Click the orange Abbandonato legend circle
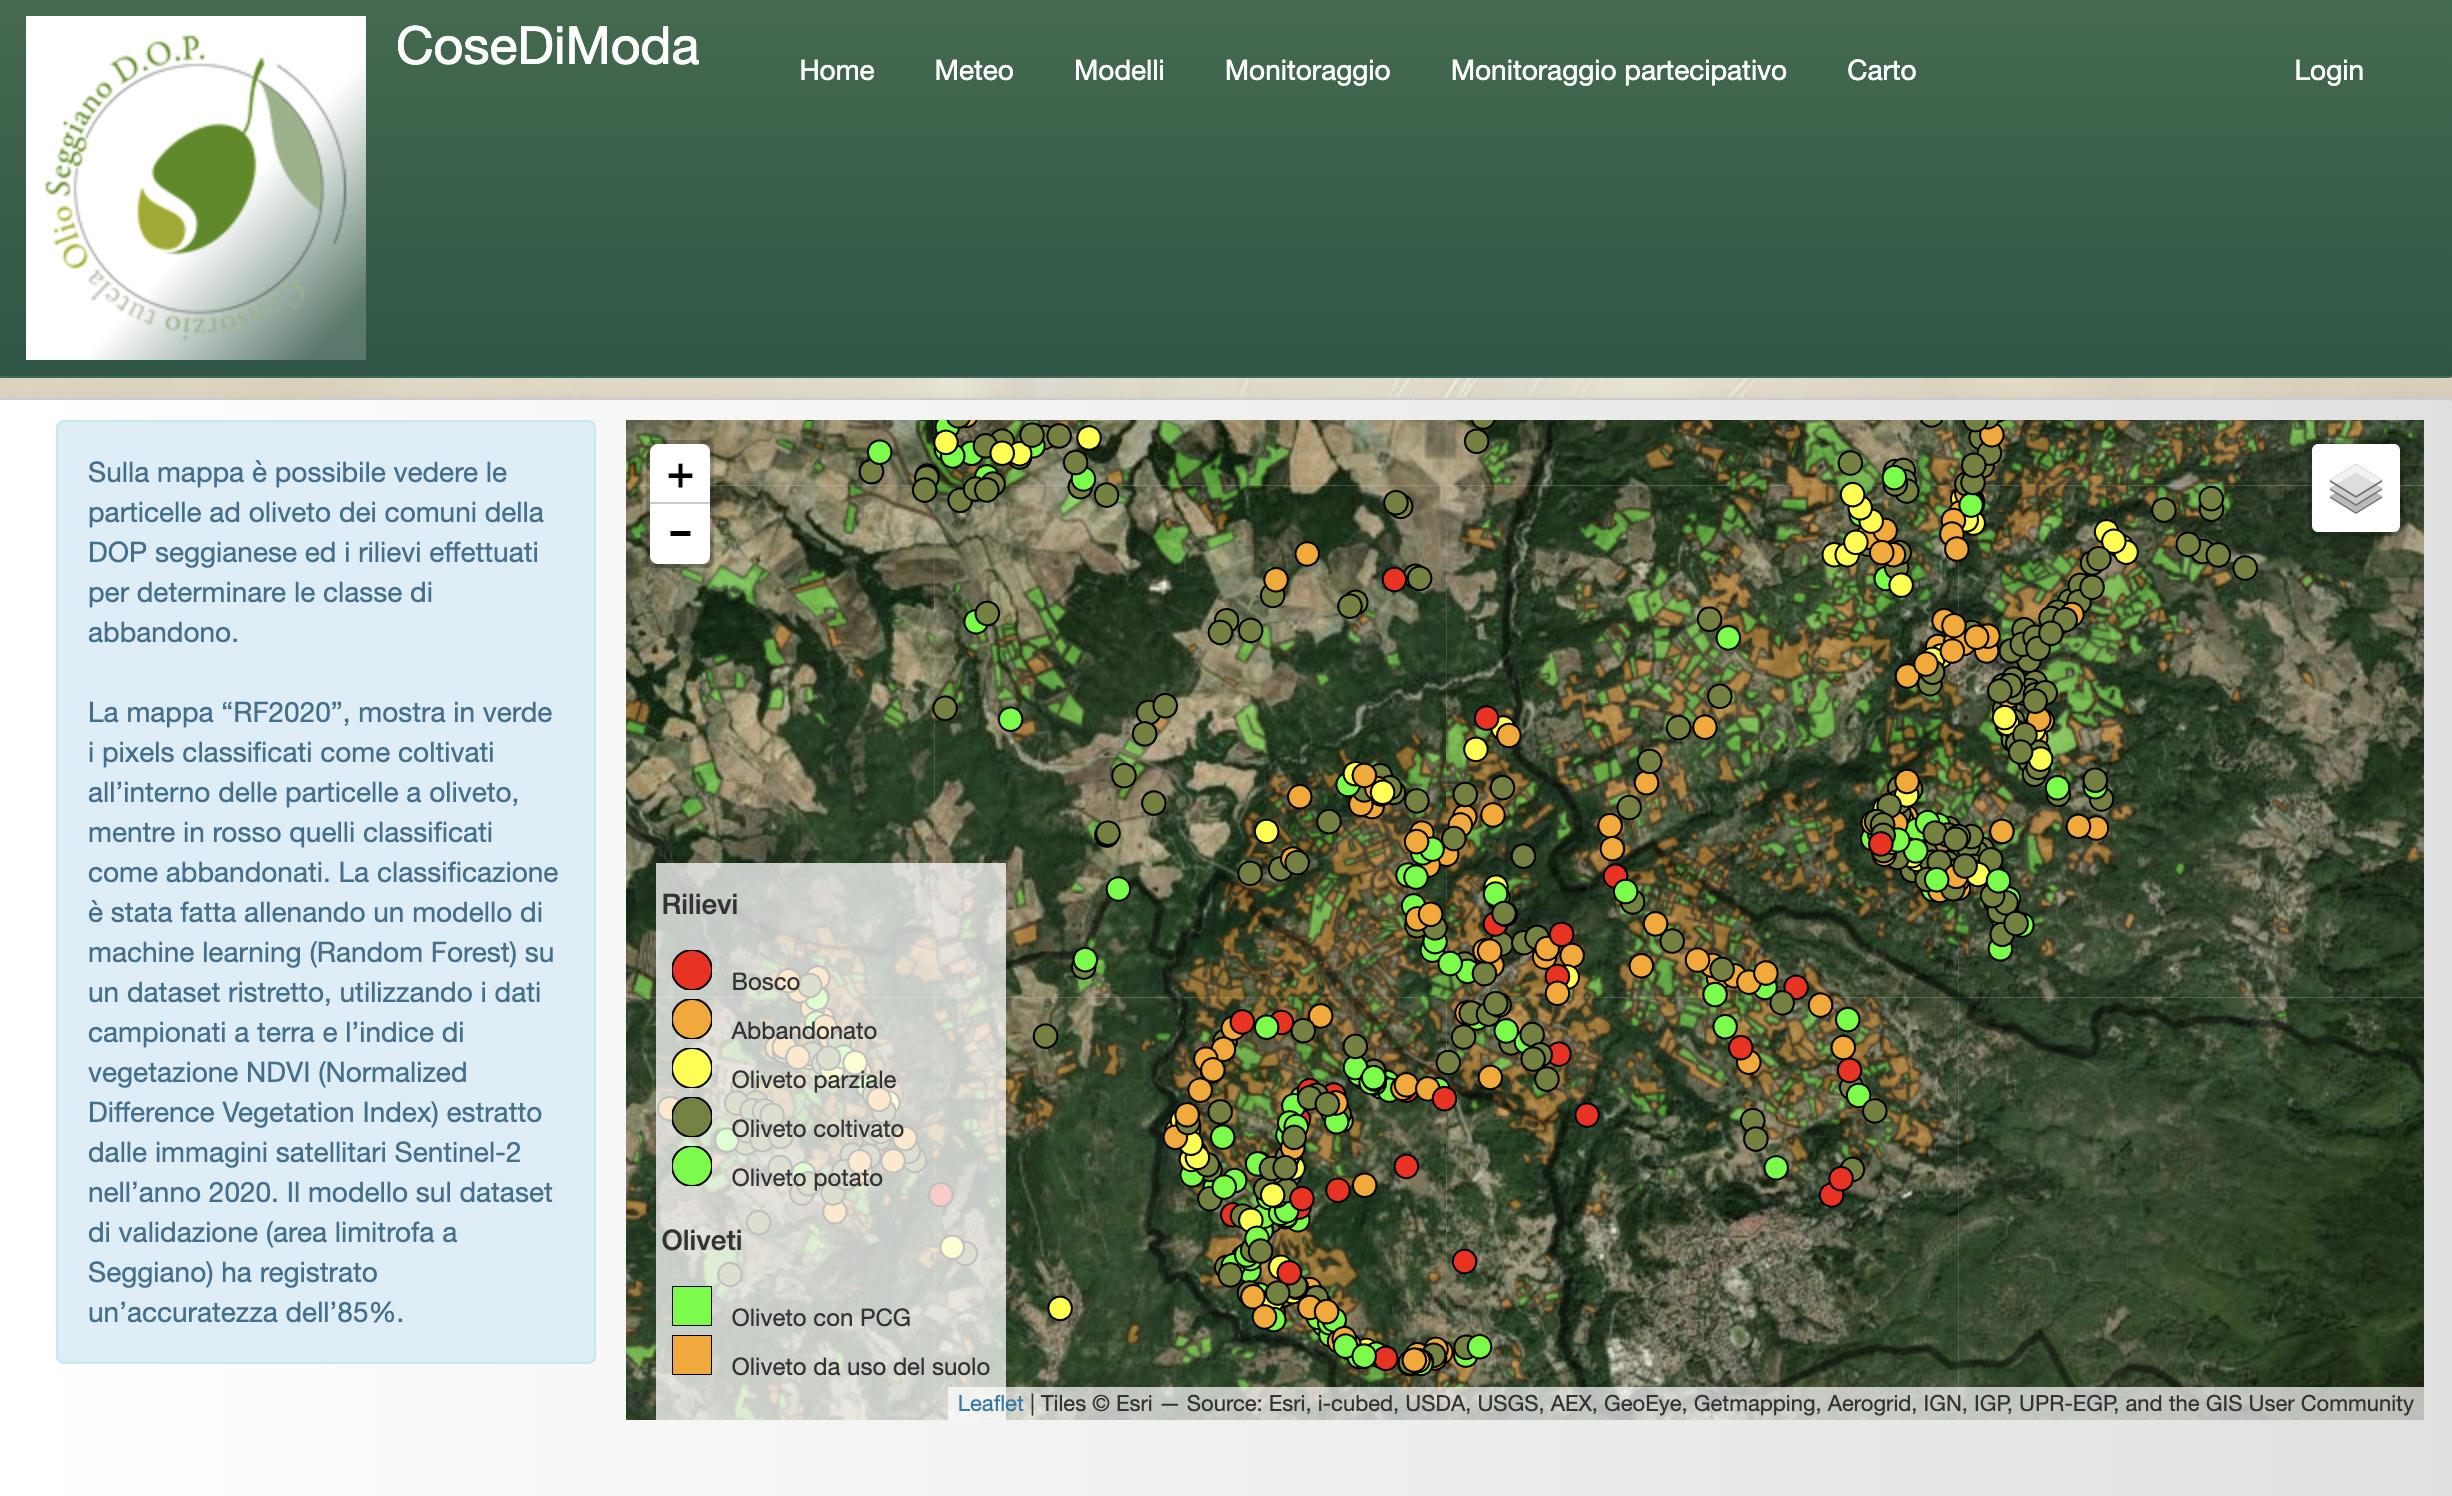Image resolution: width=2452 pixels, height=1496 pixels. click(691, 1019)
